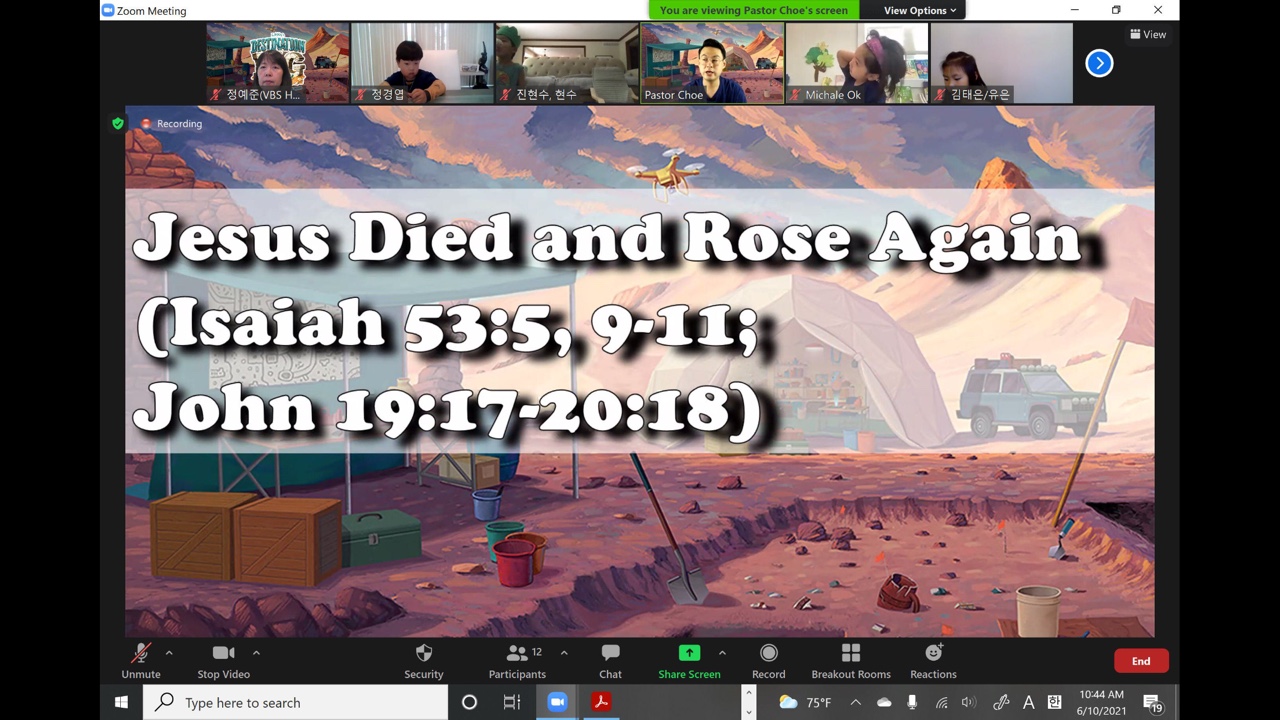
Task: Expand audio options arrow beside Unmute
Action: (169, 653)
